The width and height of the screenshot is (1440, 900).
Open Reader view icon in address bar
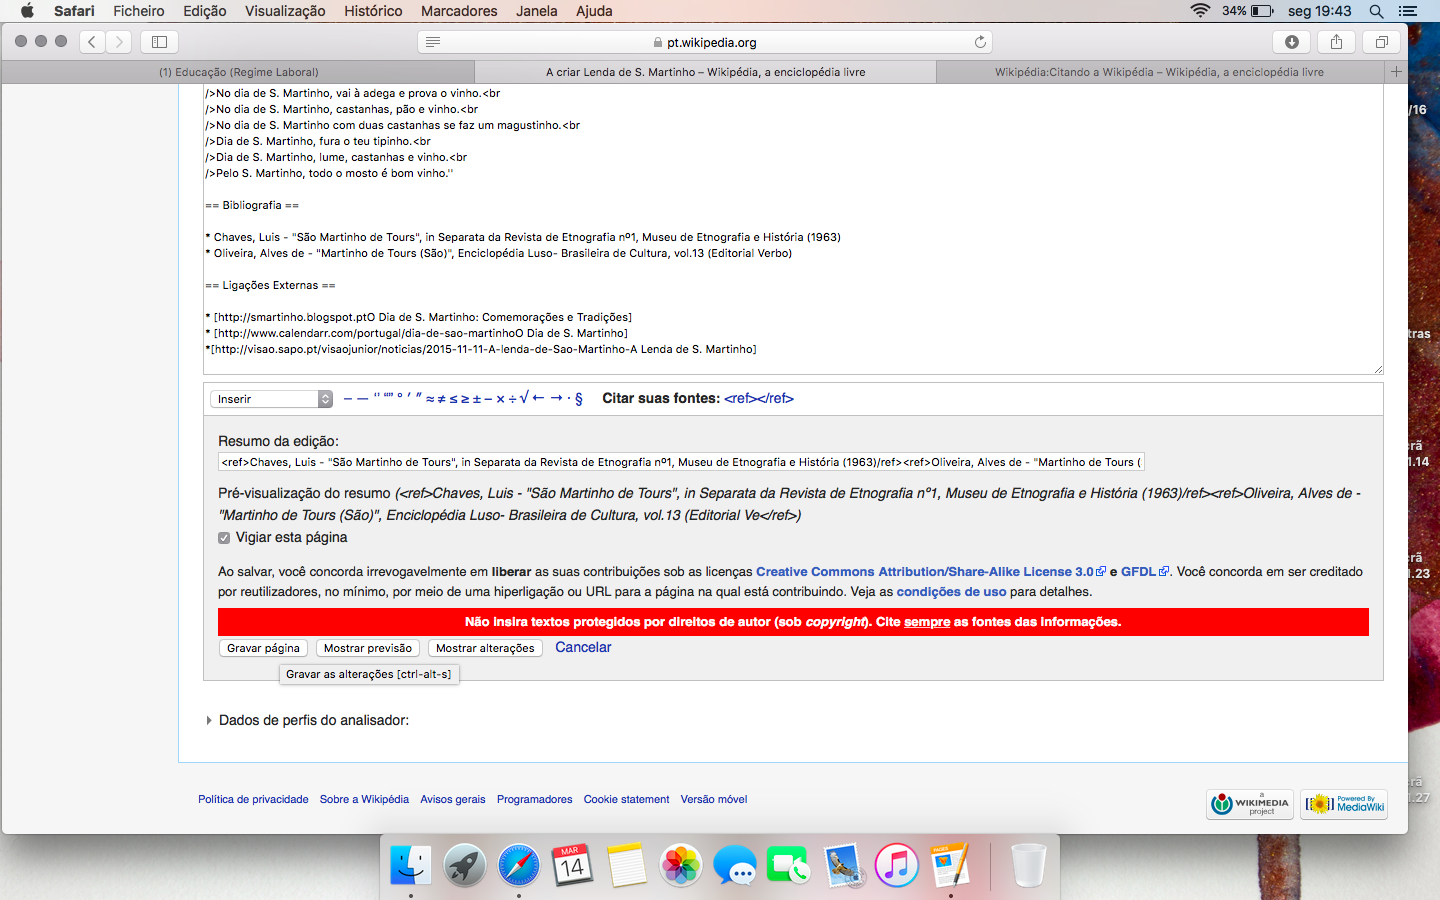coord(433,42)
